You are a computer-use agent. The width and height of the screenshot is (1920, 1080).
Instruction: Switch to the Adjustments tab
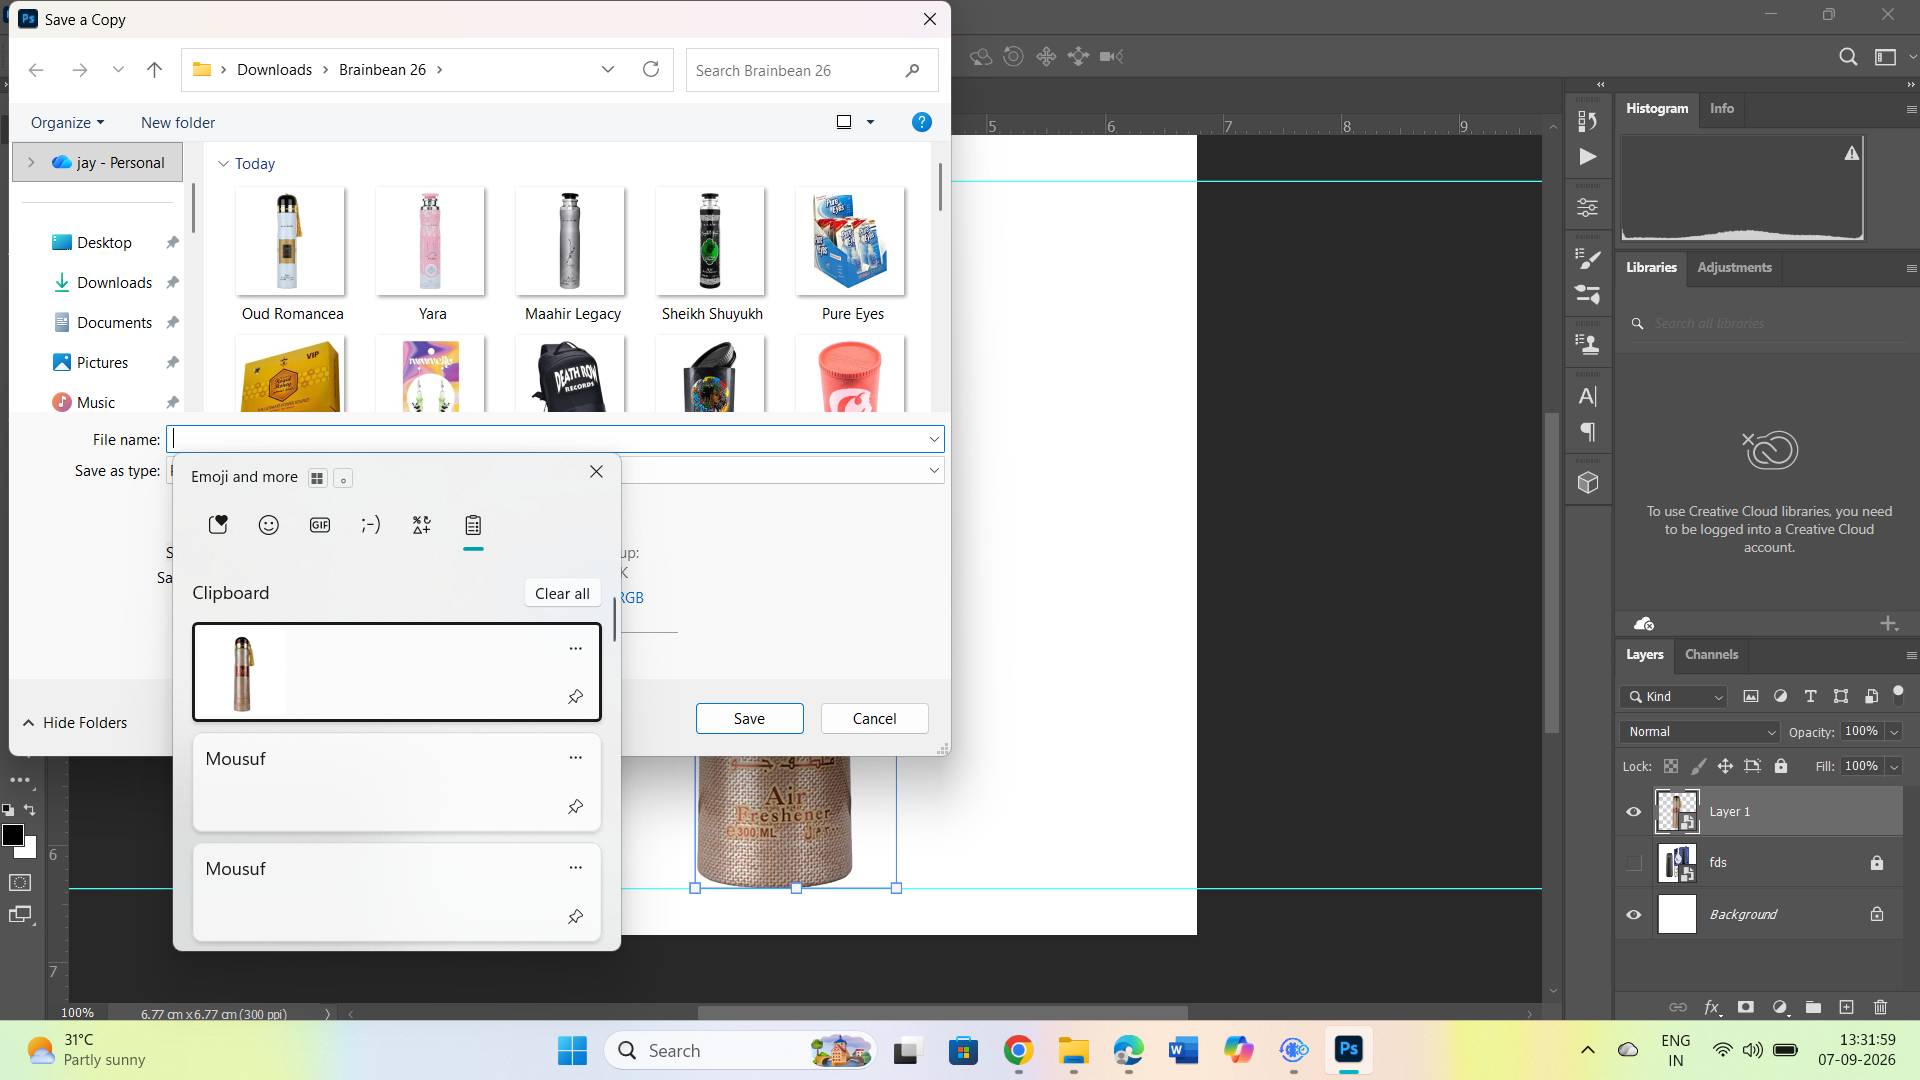[x=1734, y=268]
